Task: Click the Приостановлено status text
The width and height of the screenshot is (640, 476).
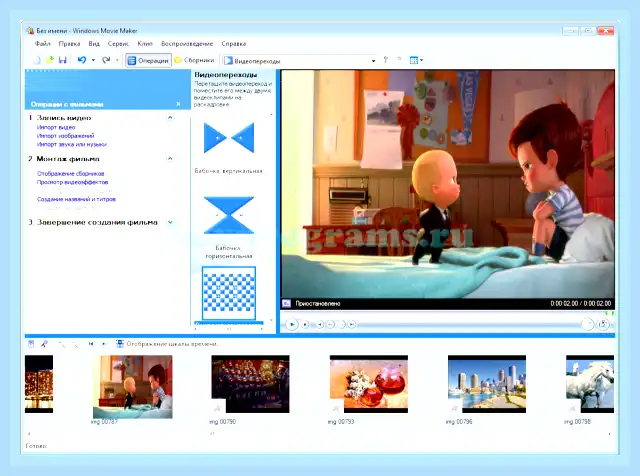Action: (318, 303)
